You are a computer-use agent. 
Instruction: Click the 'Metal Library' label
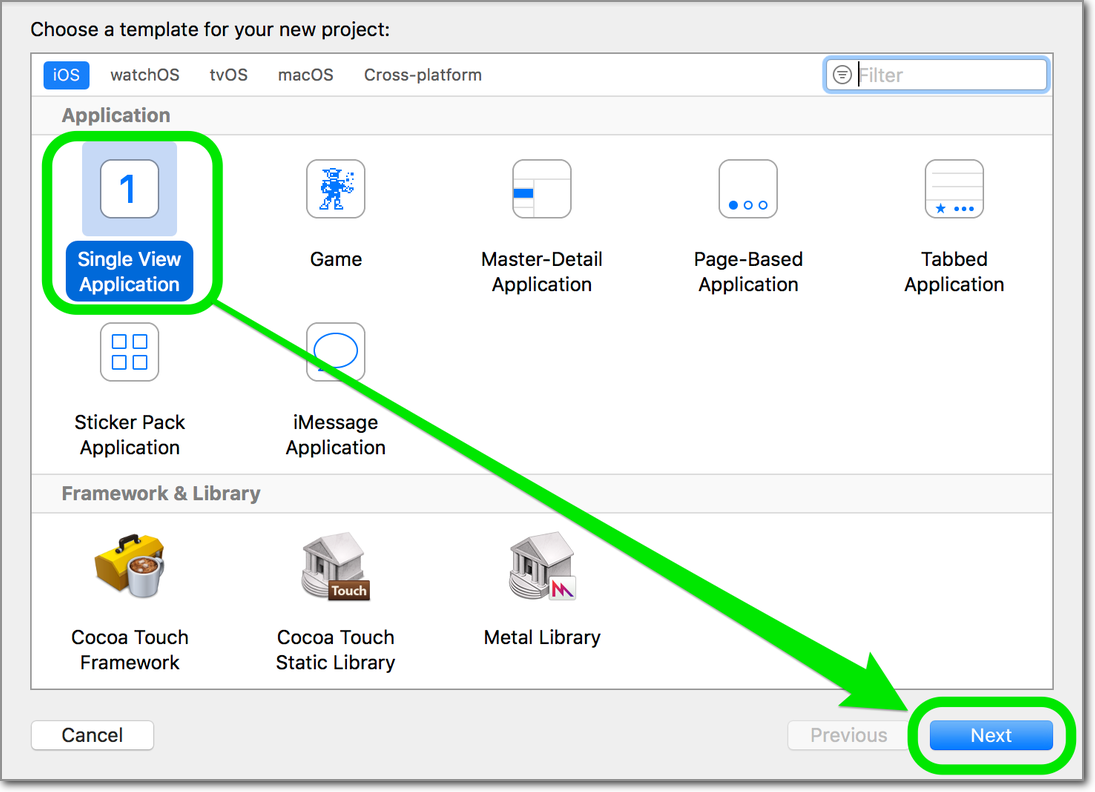tap(542, 637)
